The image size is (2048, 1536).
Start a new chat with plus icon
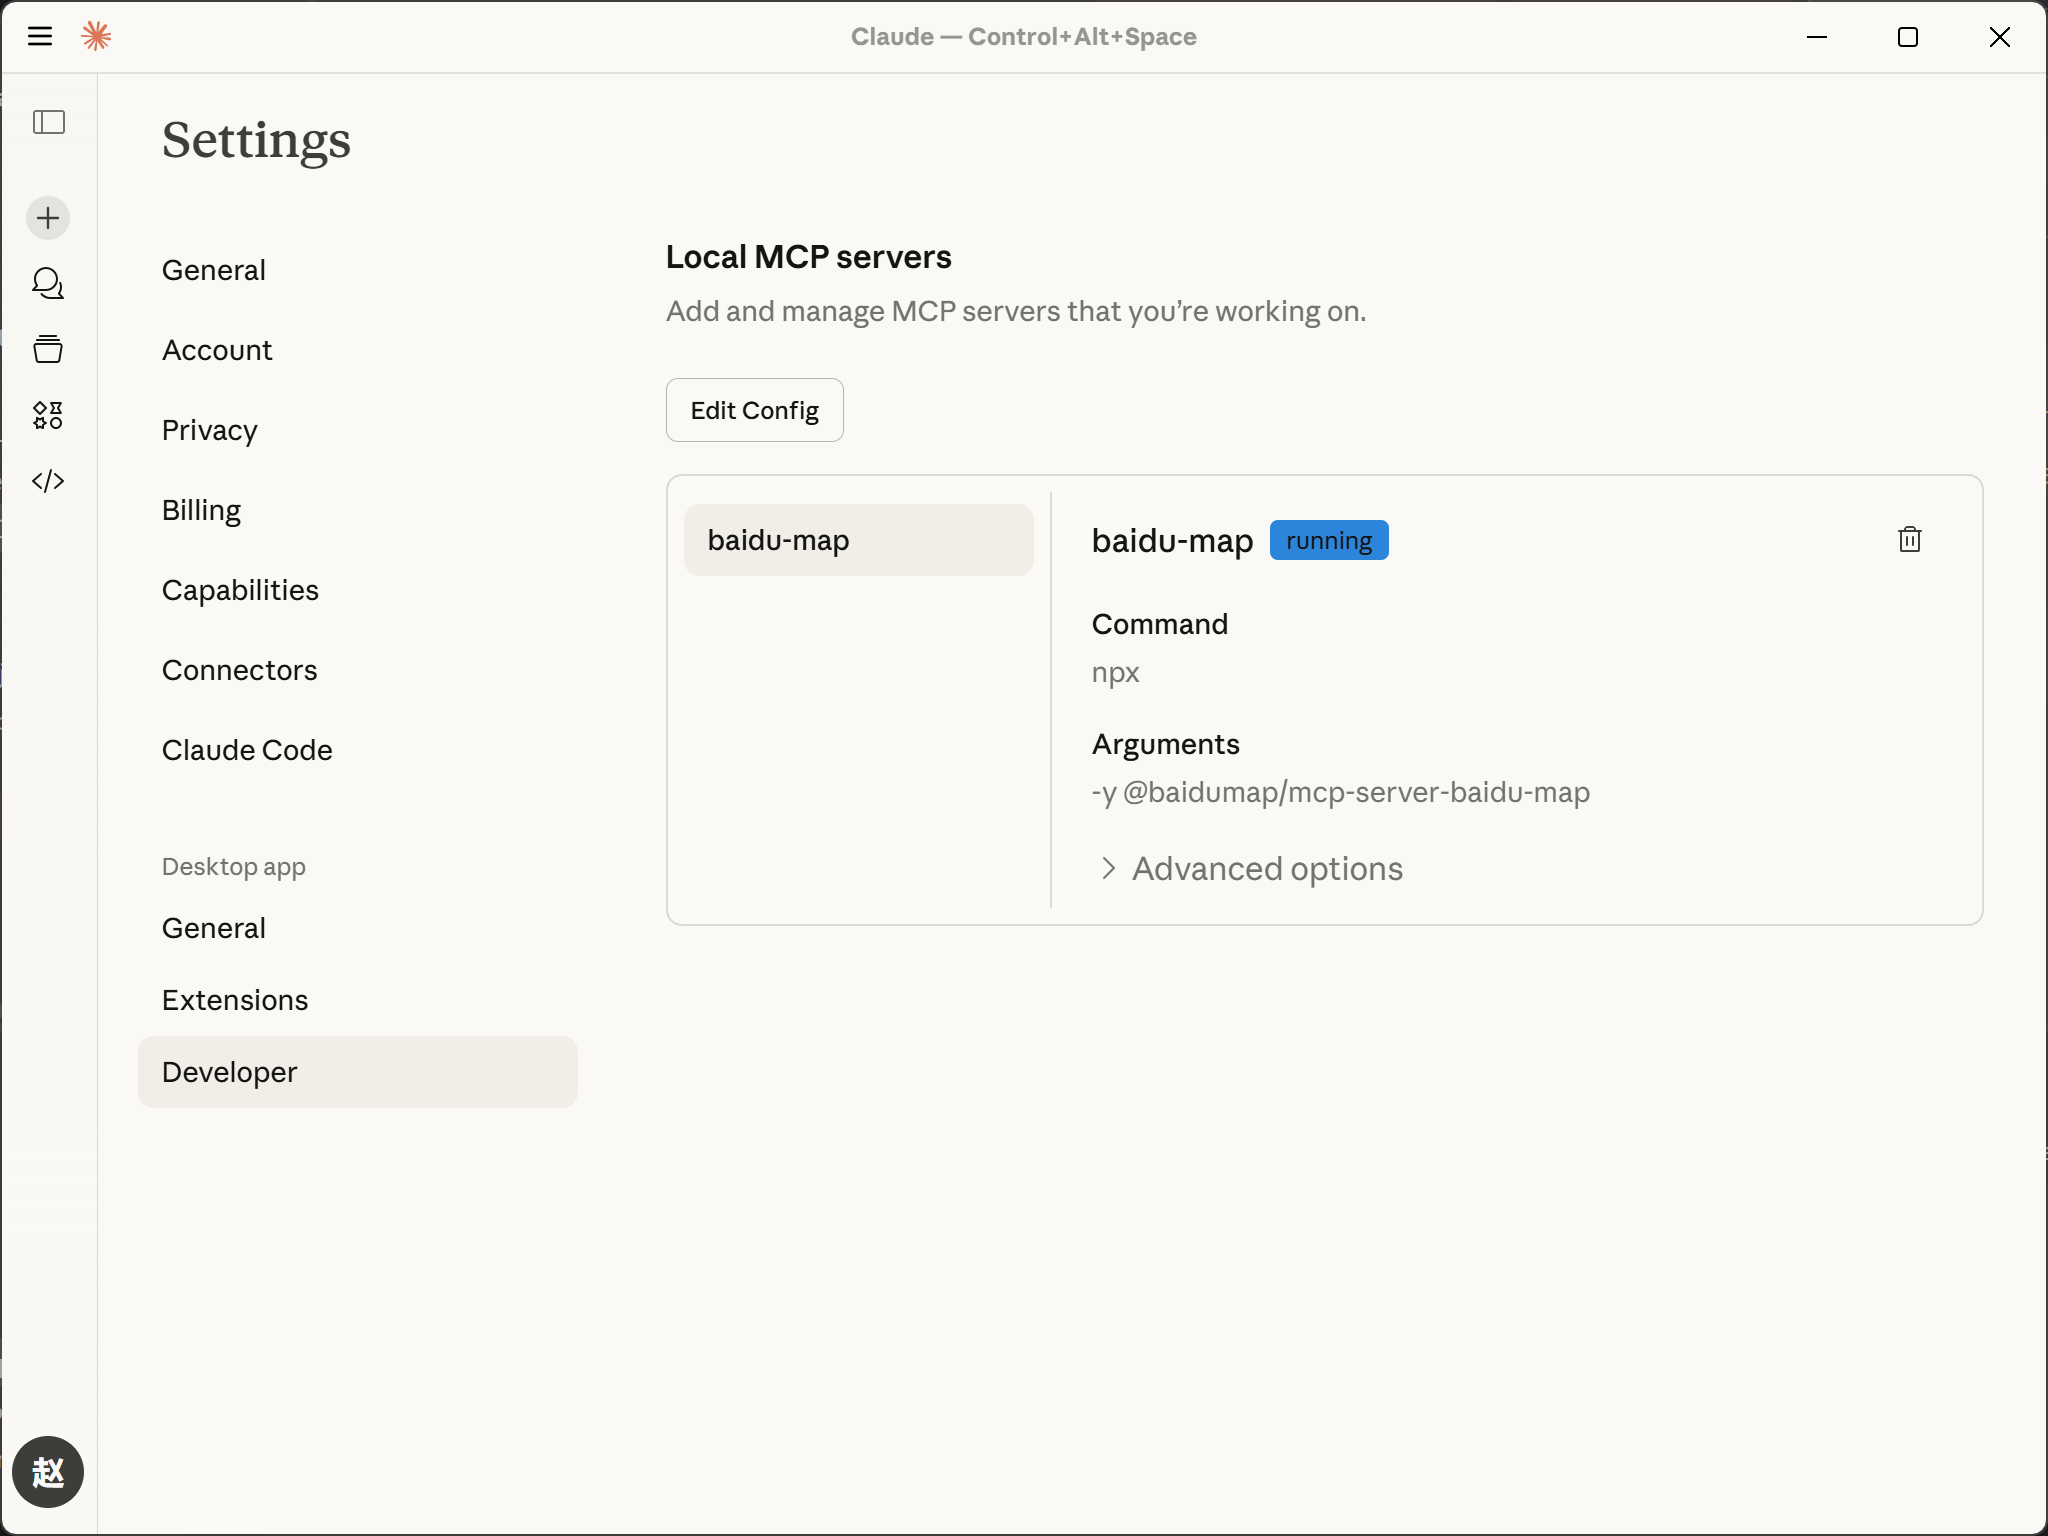(x=48, y=218)
